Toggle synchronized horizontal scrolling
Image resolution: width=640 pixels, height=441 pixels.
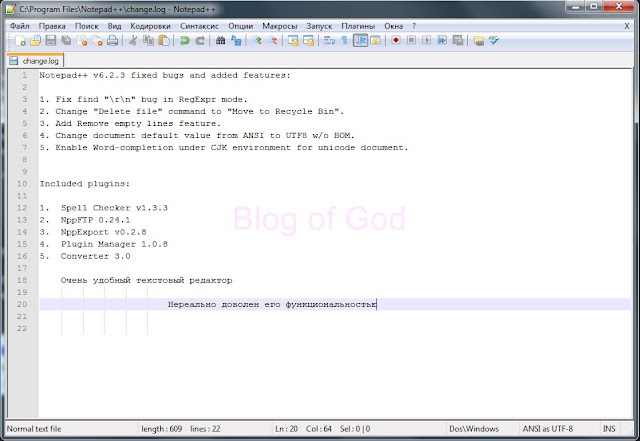point(309,40)
